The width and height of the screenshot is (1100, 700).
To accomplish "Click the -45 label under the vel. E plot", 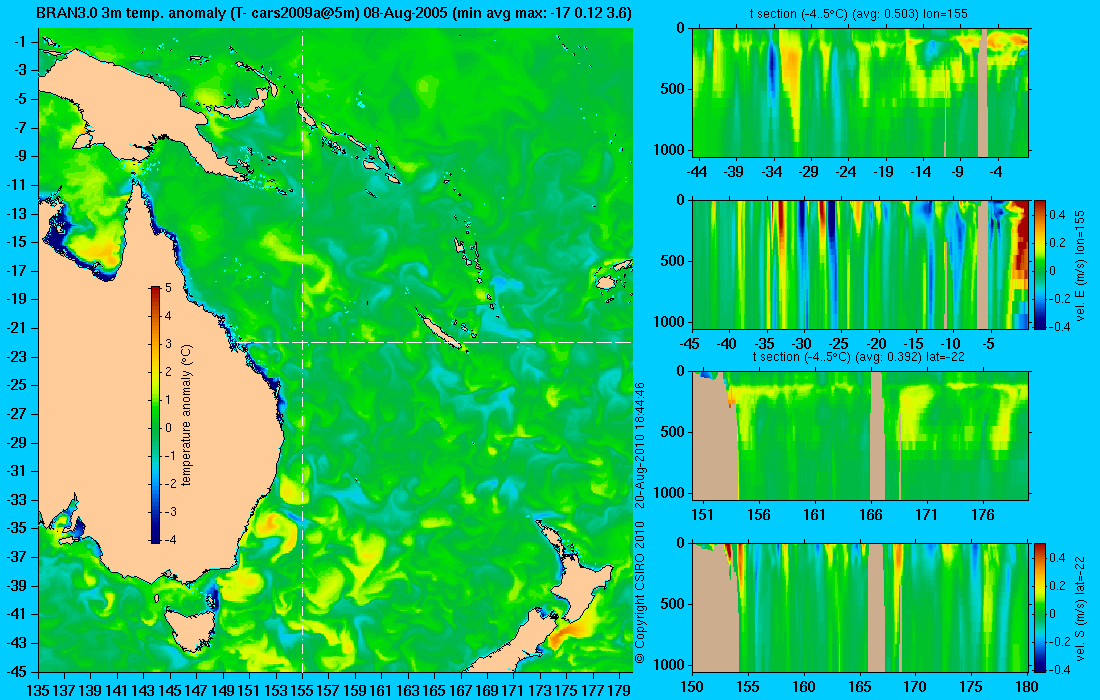I will pyautogui.click(x=690, y=344).
